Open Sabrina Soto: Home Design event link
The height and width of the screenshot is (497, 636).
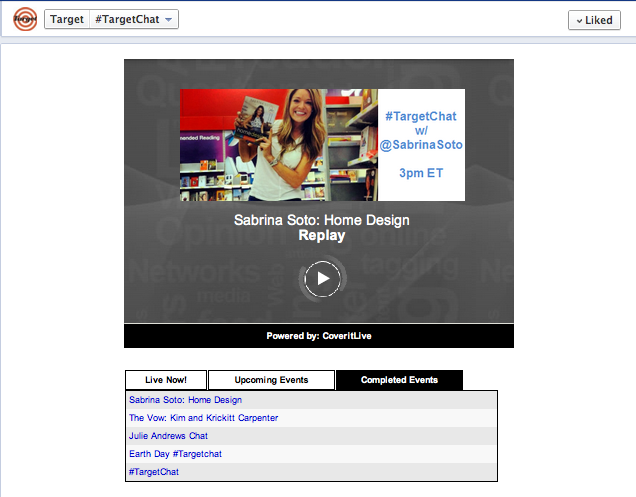185,400
